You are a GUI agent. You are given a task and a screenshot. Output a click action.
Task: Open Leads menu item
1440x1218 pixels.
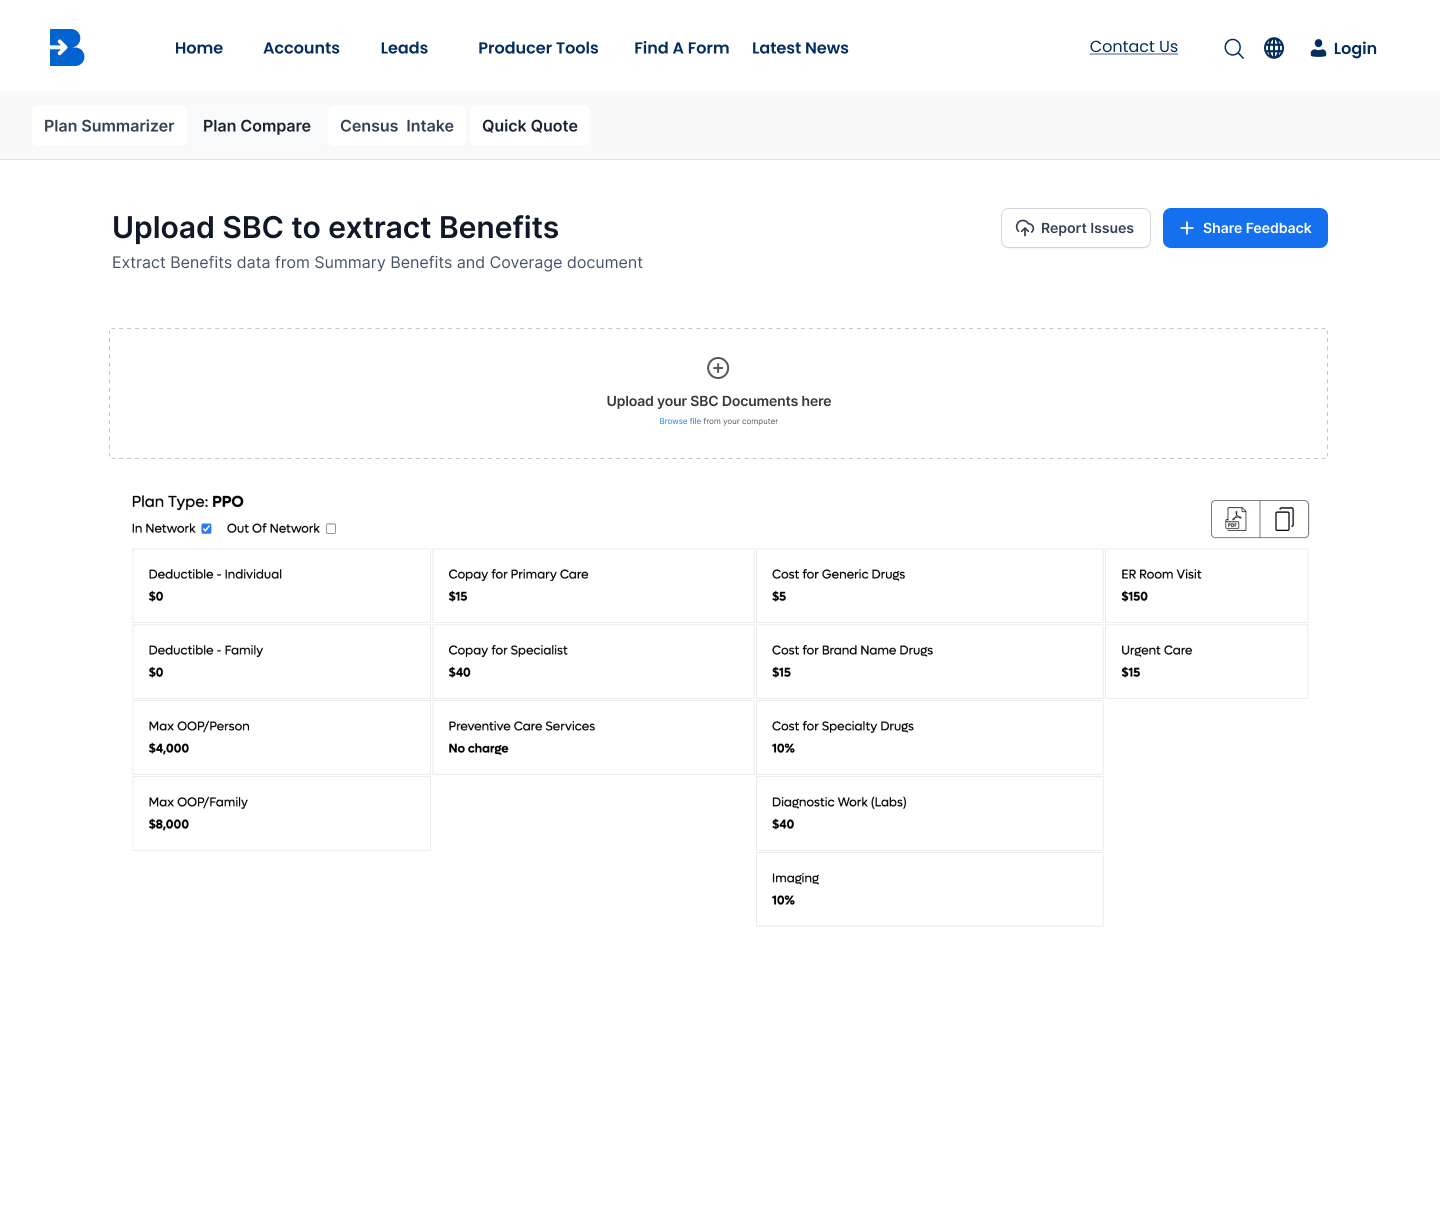[404, 48]
